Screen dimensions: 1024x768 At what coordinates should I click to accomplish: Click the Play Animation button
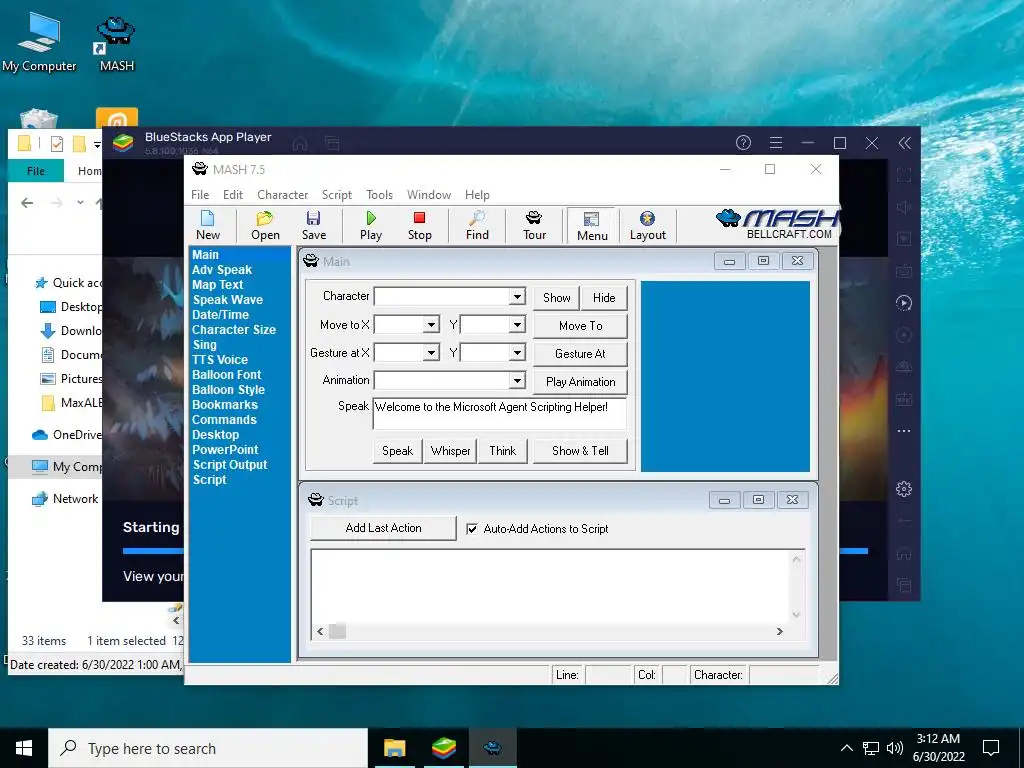pos(581,382)
